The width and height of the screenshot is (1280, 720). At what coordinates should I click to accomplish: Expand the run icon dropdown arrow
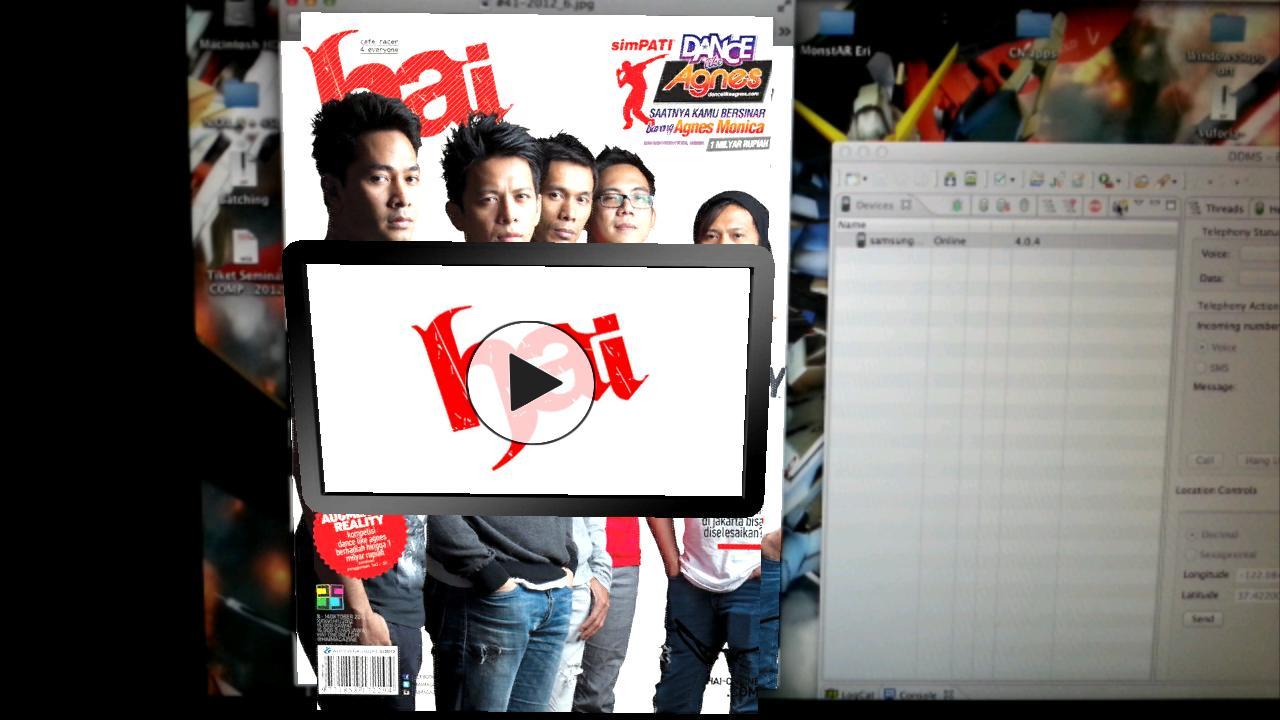click(x=1118, y=181)
